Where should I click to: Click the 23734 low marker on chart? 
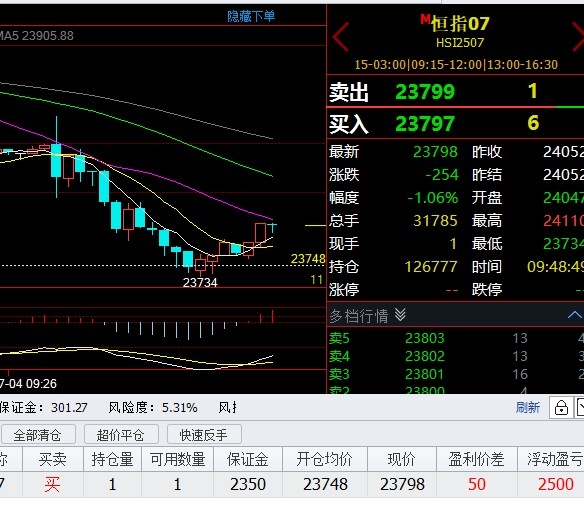point(200,283)
